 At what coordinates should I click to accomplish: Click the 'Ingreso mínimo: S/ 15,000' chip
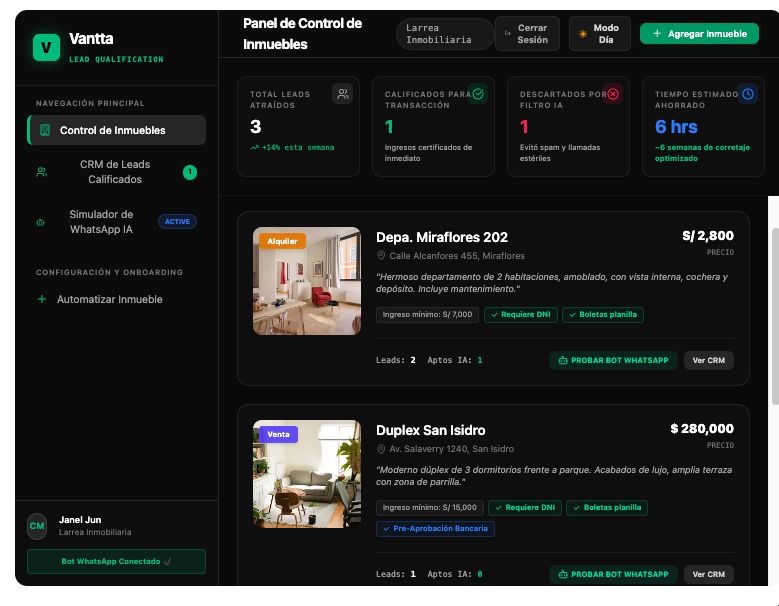pos(430,508)
